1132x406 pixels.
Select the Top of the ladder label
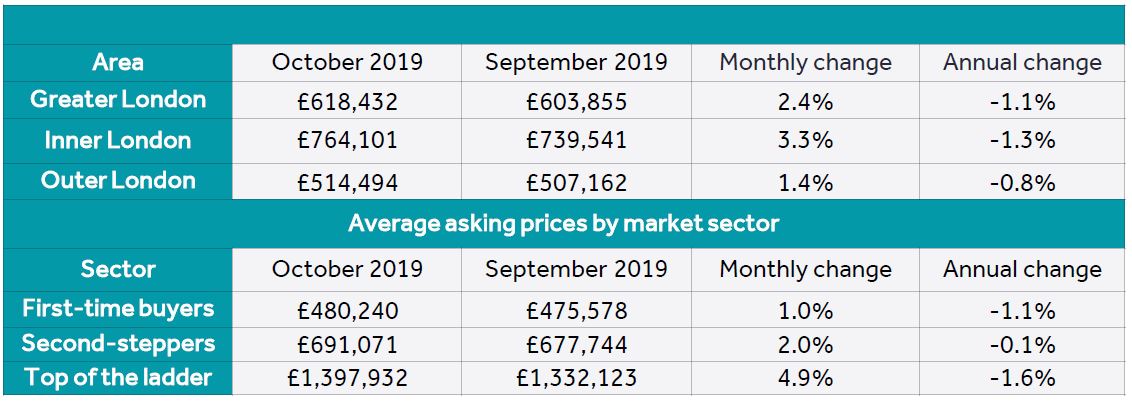pos(118,377)
